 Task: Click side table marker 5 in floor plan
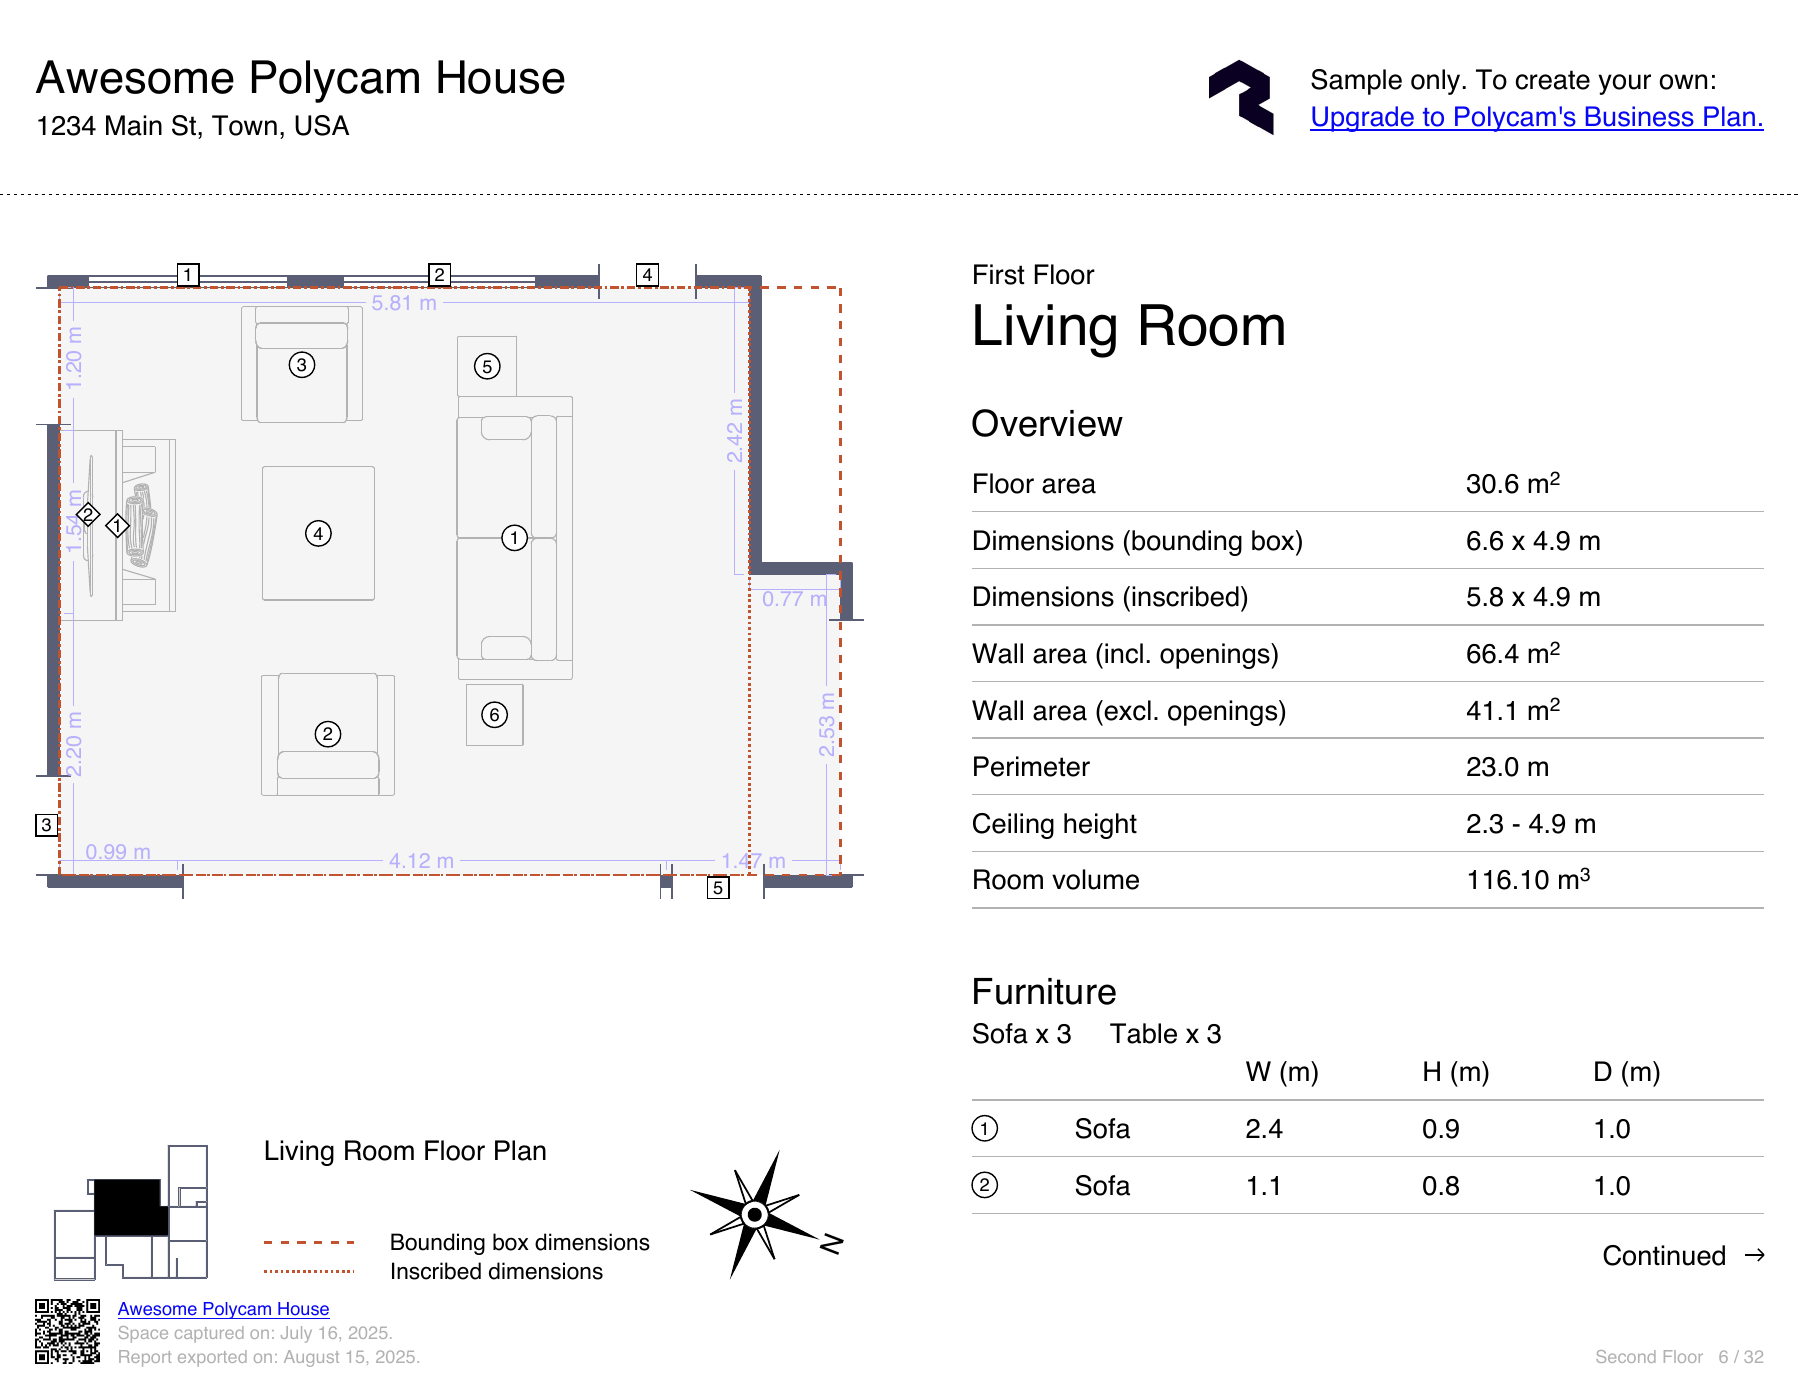[487, 366]
